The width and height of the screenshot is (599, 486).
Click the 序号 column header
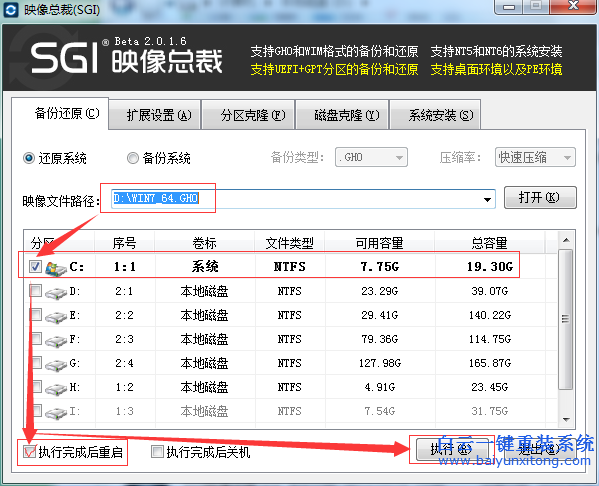click(x=125, y=243)
